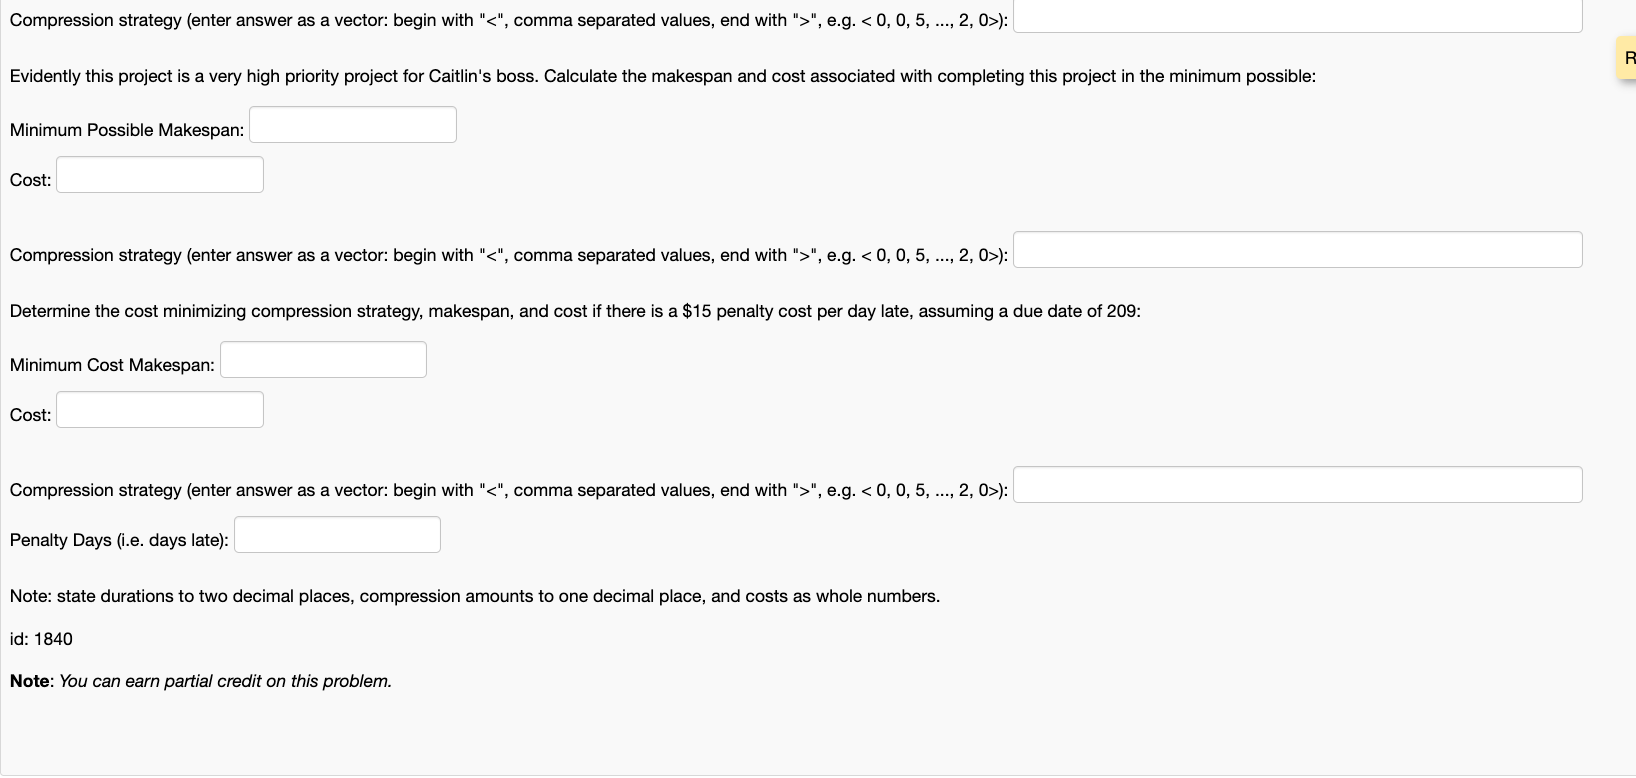Click the "Cost:" label beside the first Cost box
This screenshot has width=1636, height=778.
(x=29, y=180)
